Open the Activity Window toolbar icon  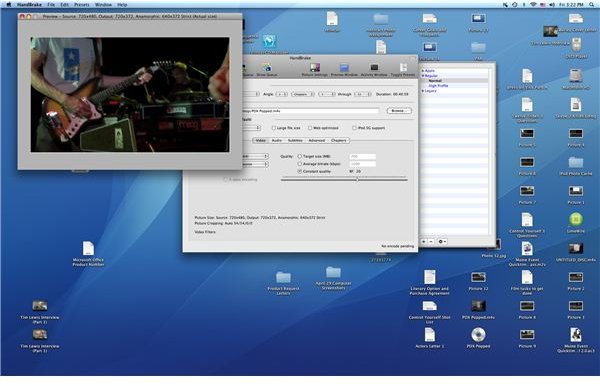point(374,70)
